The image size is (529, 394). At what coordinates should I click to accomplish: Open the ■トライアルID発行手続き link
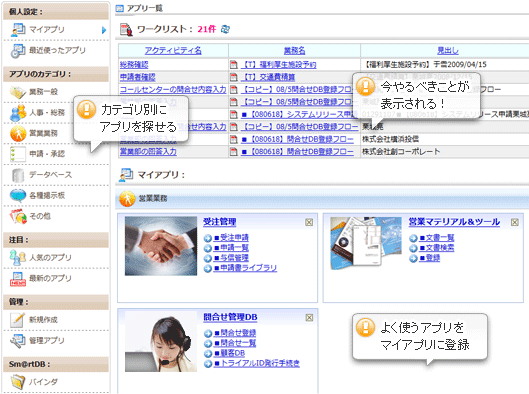click(257, 364)
